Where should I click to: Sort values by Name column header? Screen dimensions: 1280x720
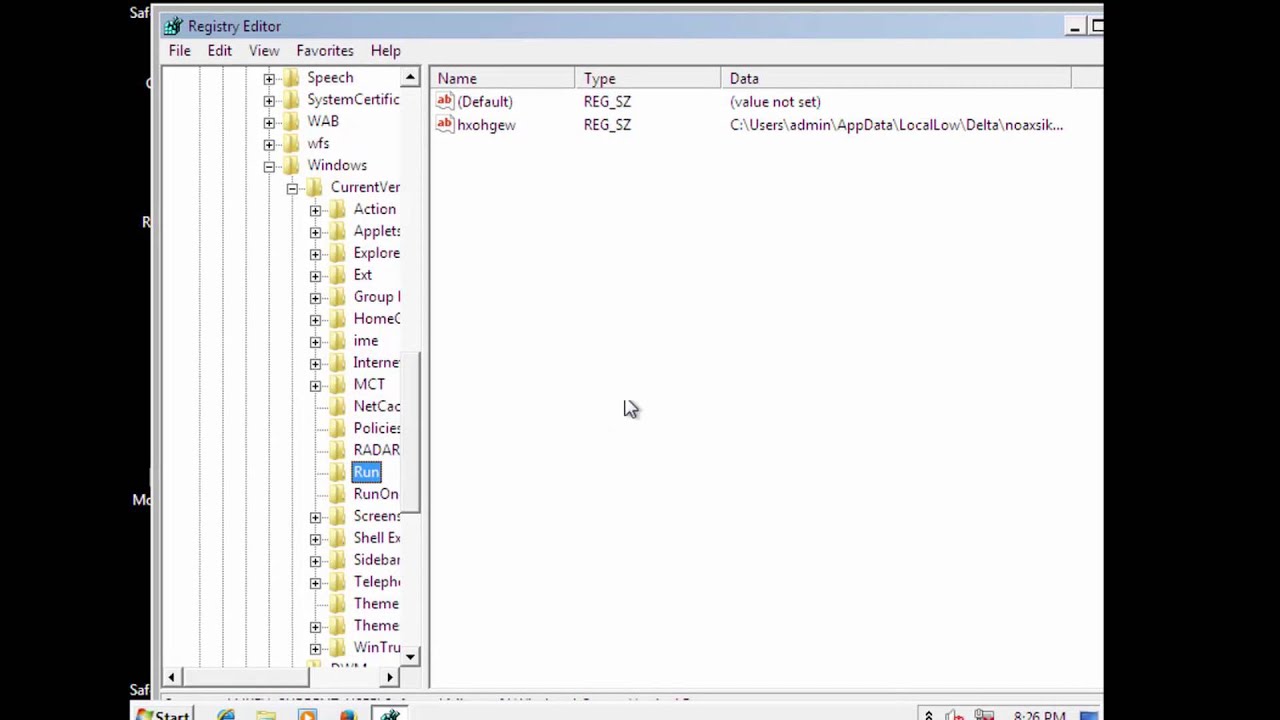(x=503, y=78)
